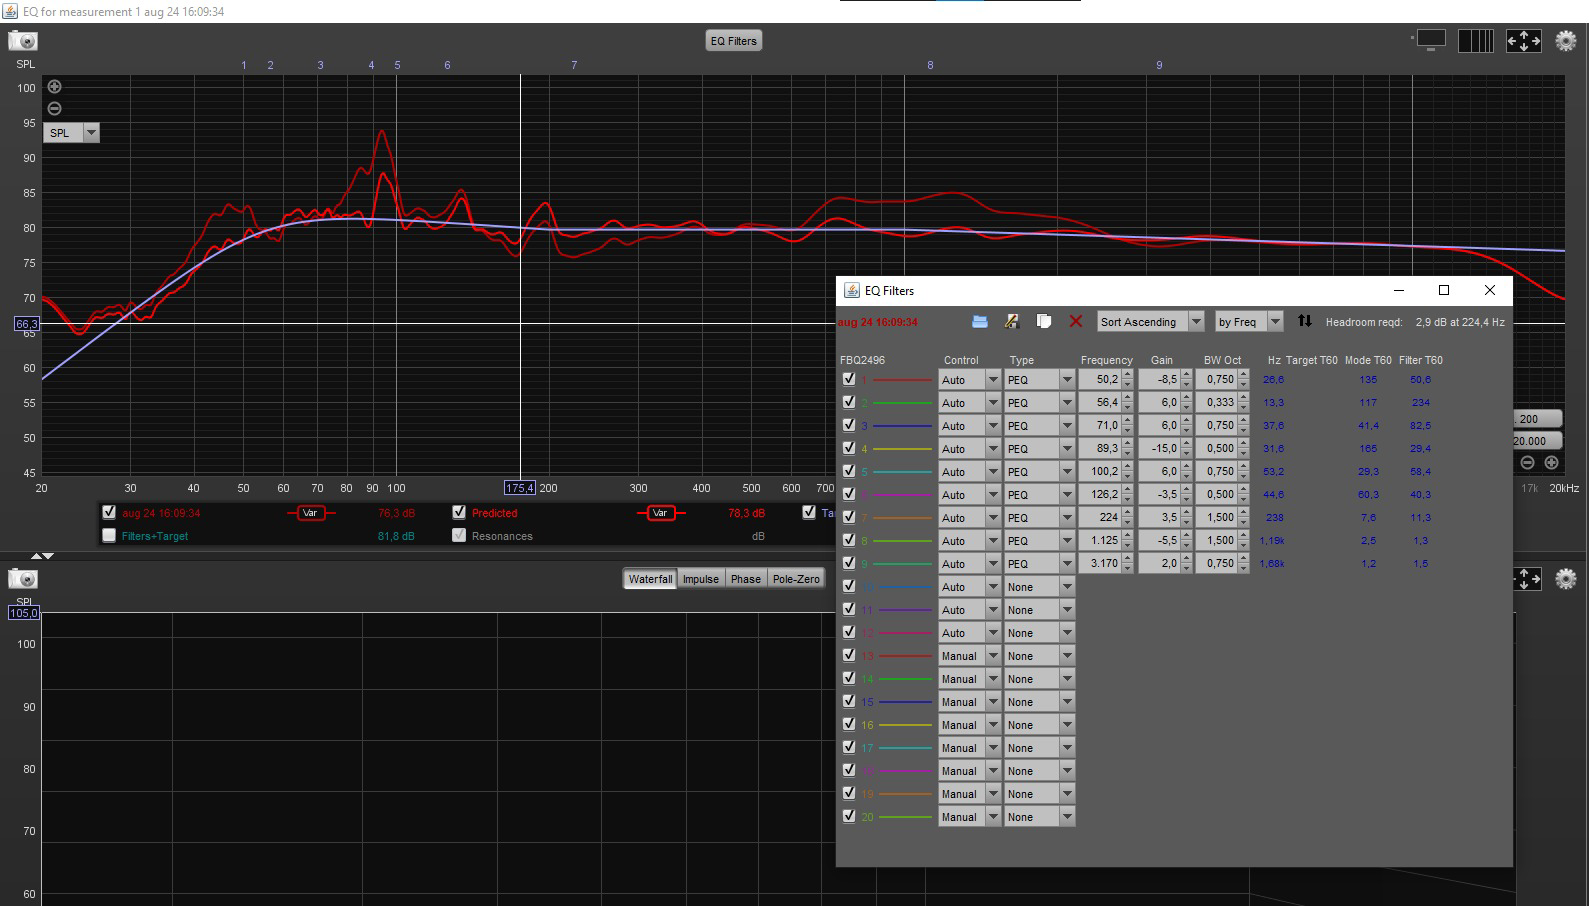The image size is (1589, 906).
Task: Switch to Waterfall tab
Action: tap(650, 579)
